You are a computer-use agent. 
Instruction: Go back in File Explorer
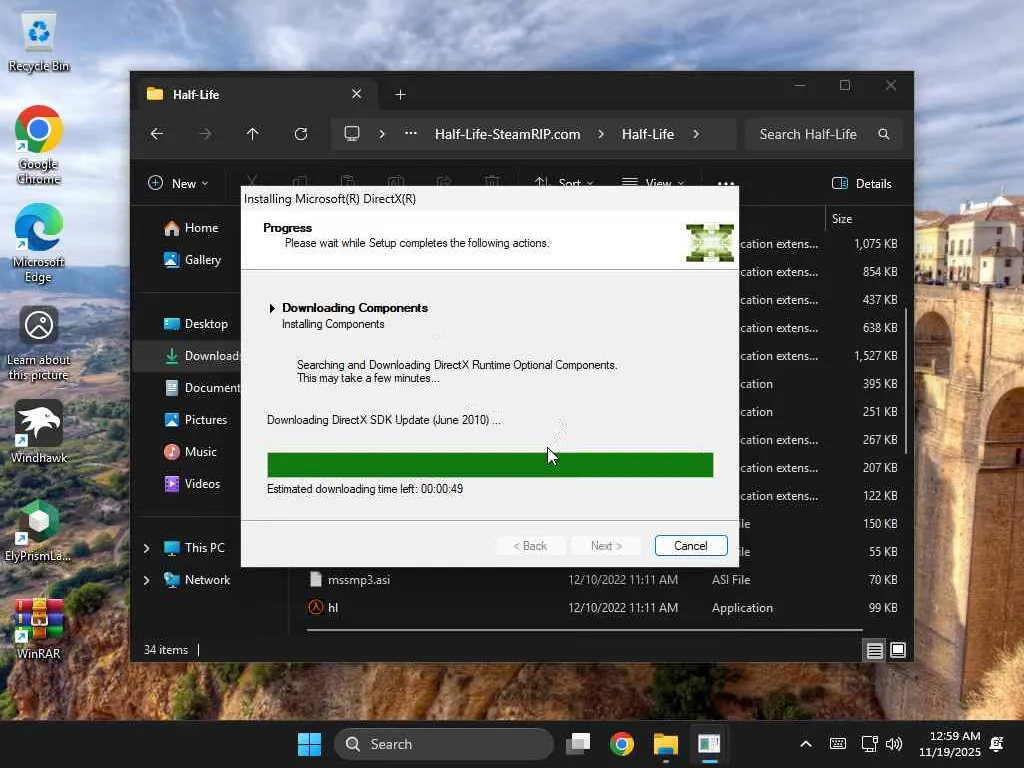click(157, 134)
